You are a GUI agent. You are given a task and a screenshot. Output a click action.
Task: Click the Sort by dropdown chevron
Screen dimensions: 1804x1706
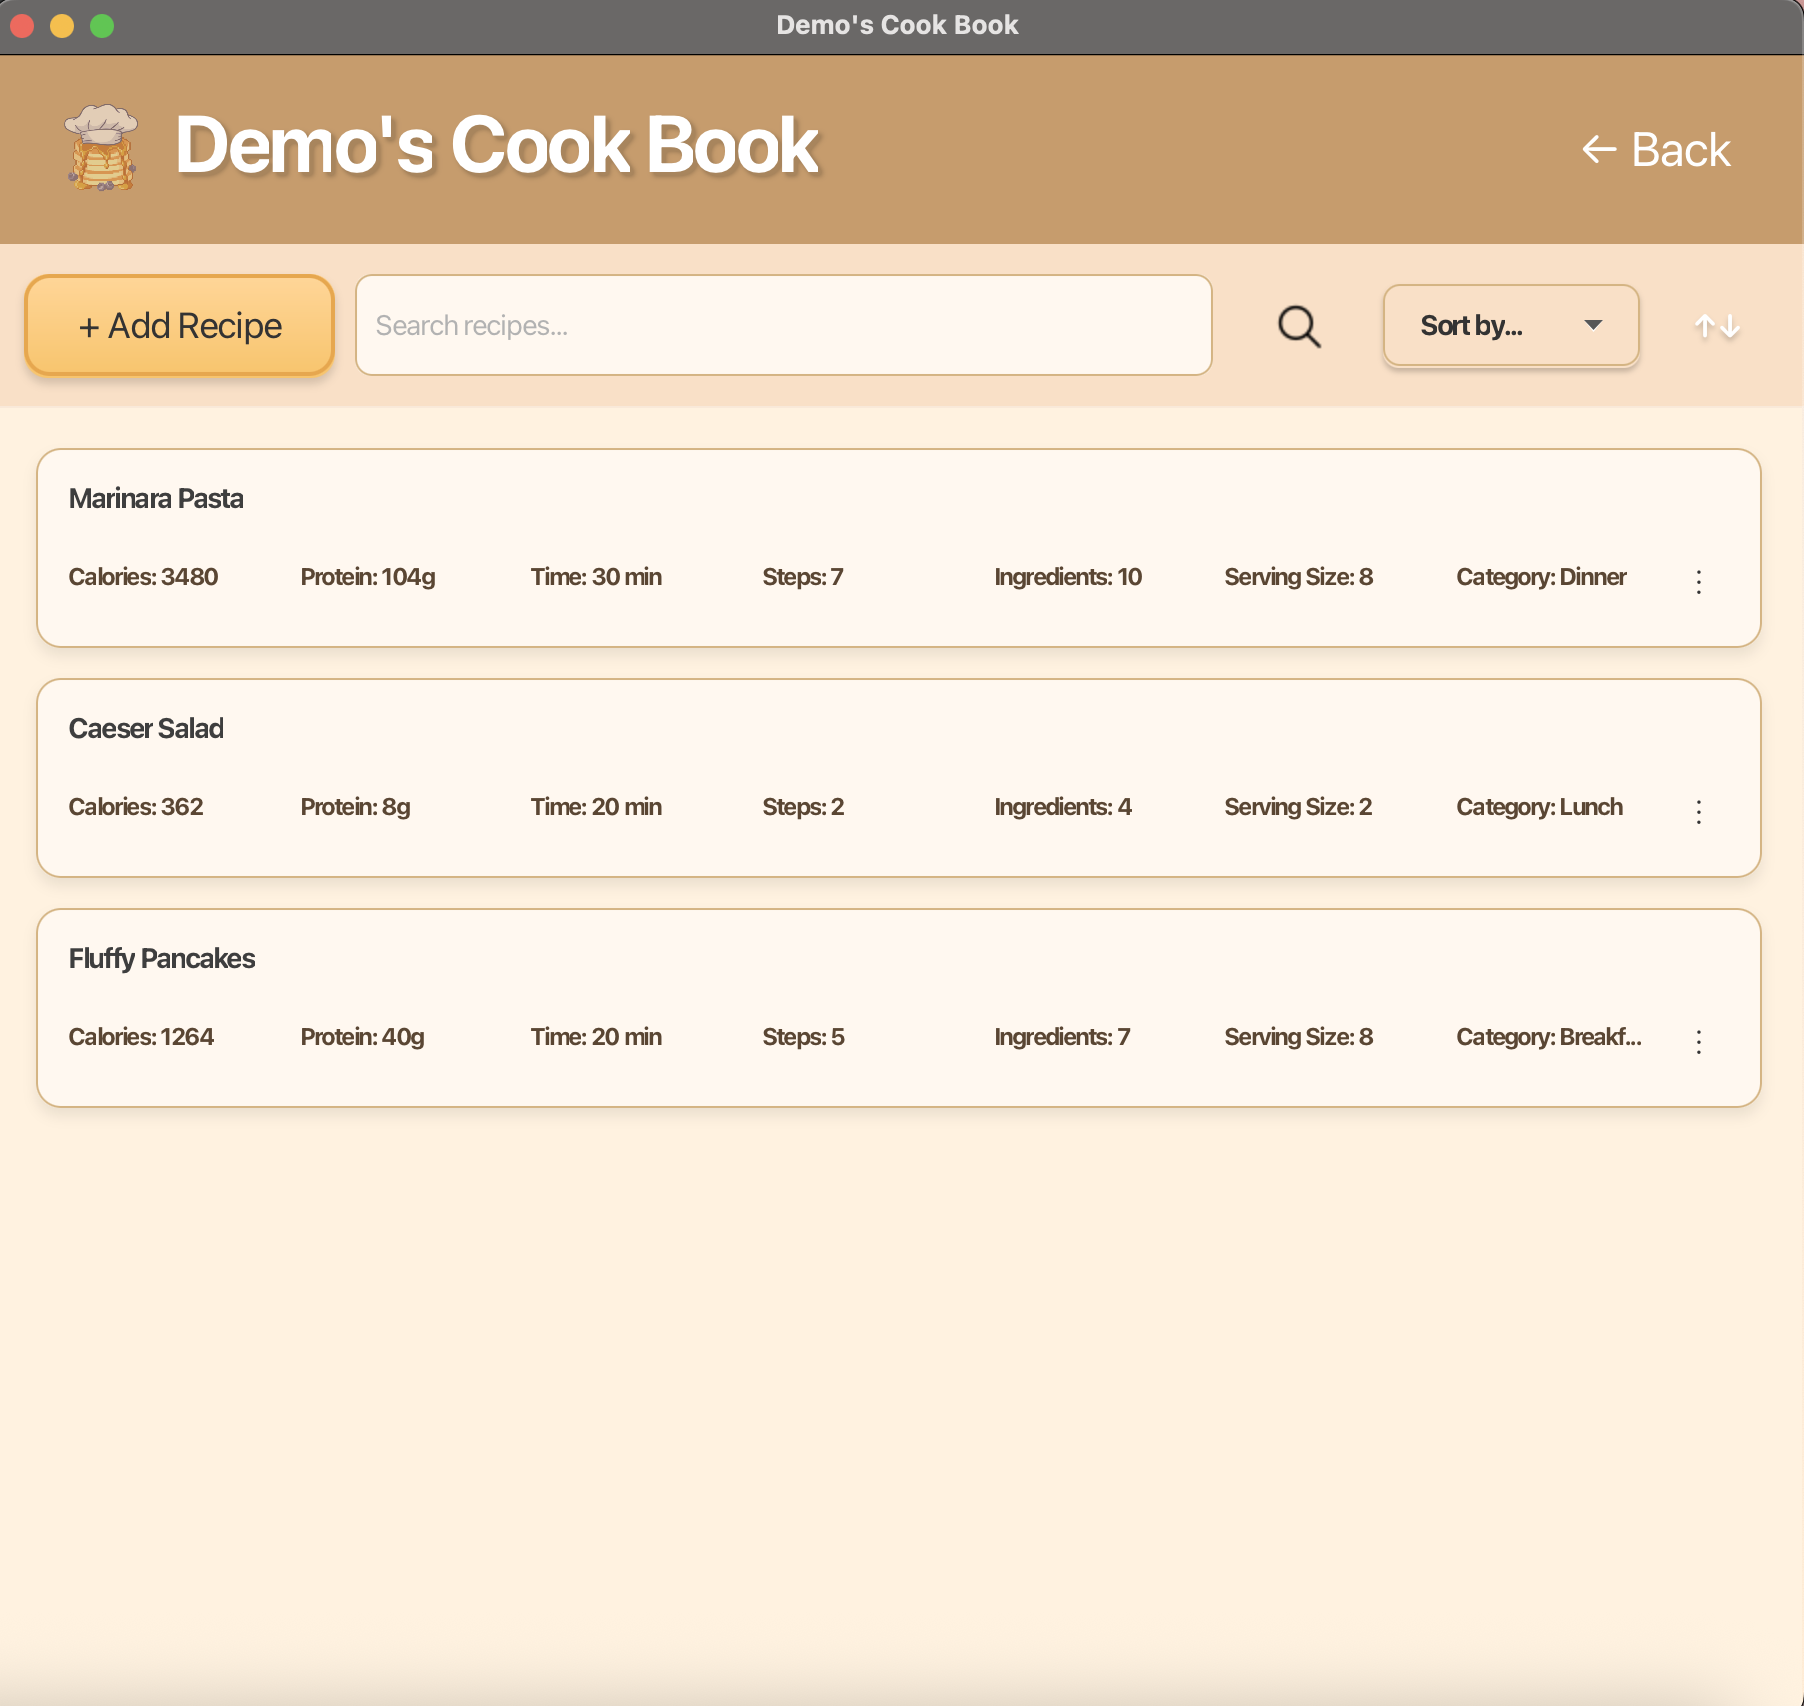[1594, 325]
